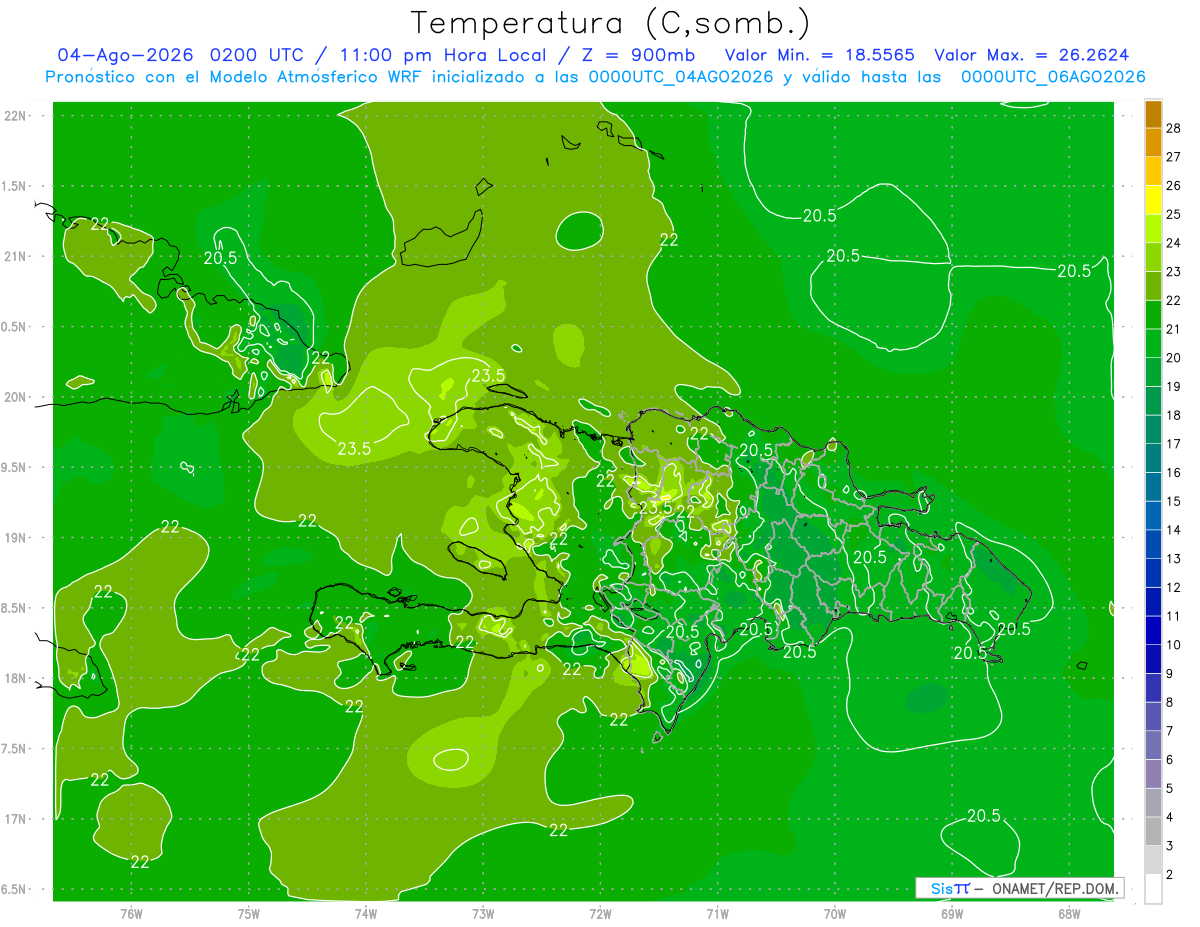Click the "20N" latitude axis label
The image size is (1200, 927).
pos(15,398)
